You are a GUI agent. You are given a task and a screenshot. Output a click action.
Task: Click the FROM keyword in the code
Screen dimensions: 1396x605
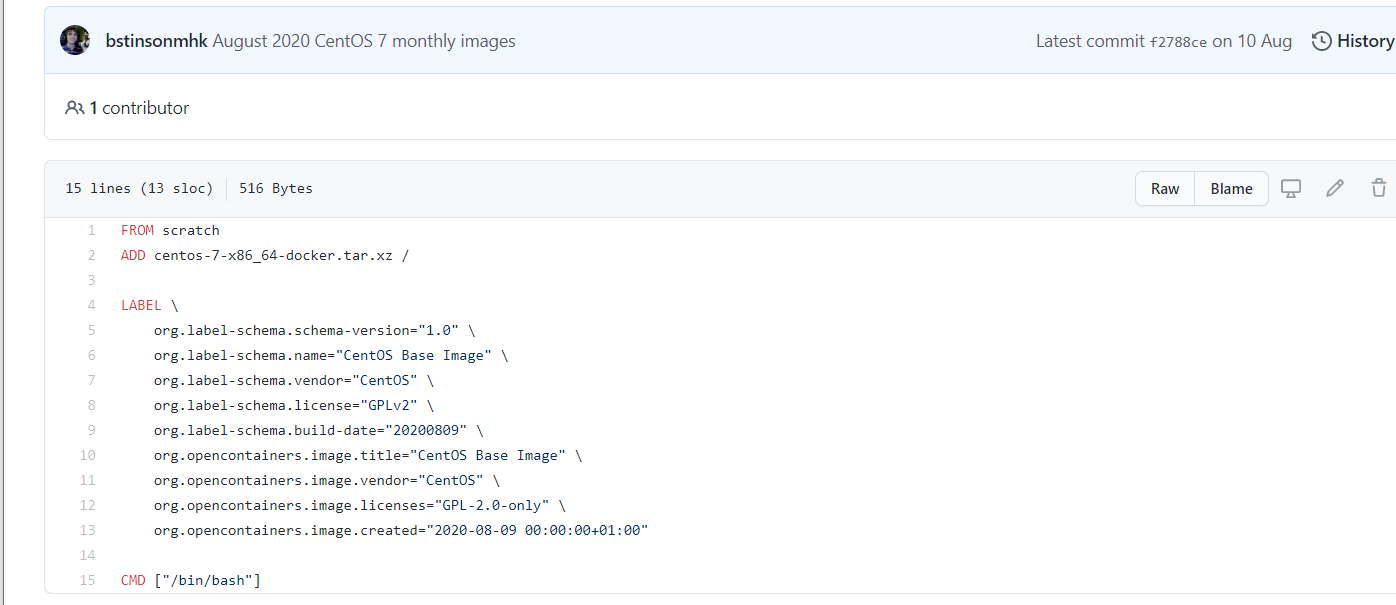(137, 230)
